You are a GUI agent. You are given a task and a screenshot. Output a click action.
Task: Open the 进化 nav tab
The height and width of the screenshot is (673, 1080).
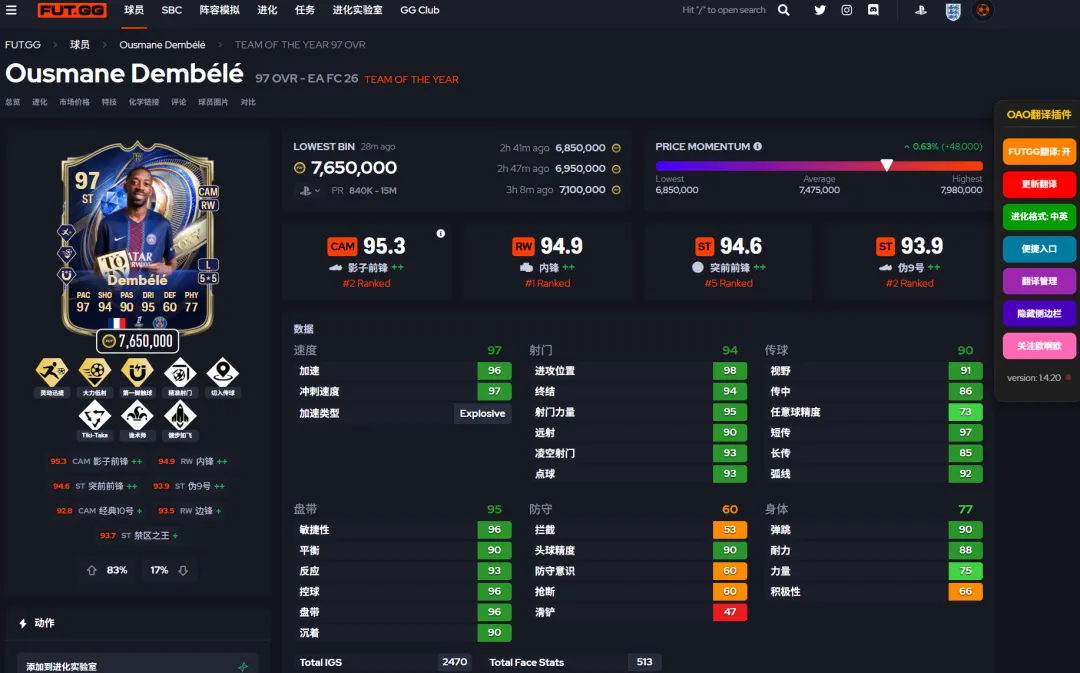(x=267, y=10)
